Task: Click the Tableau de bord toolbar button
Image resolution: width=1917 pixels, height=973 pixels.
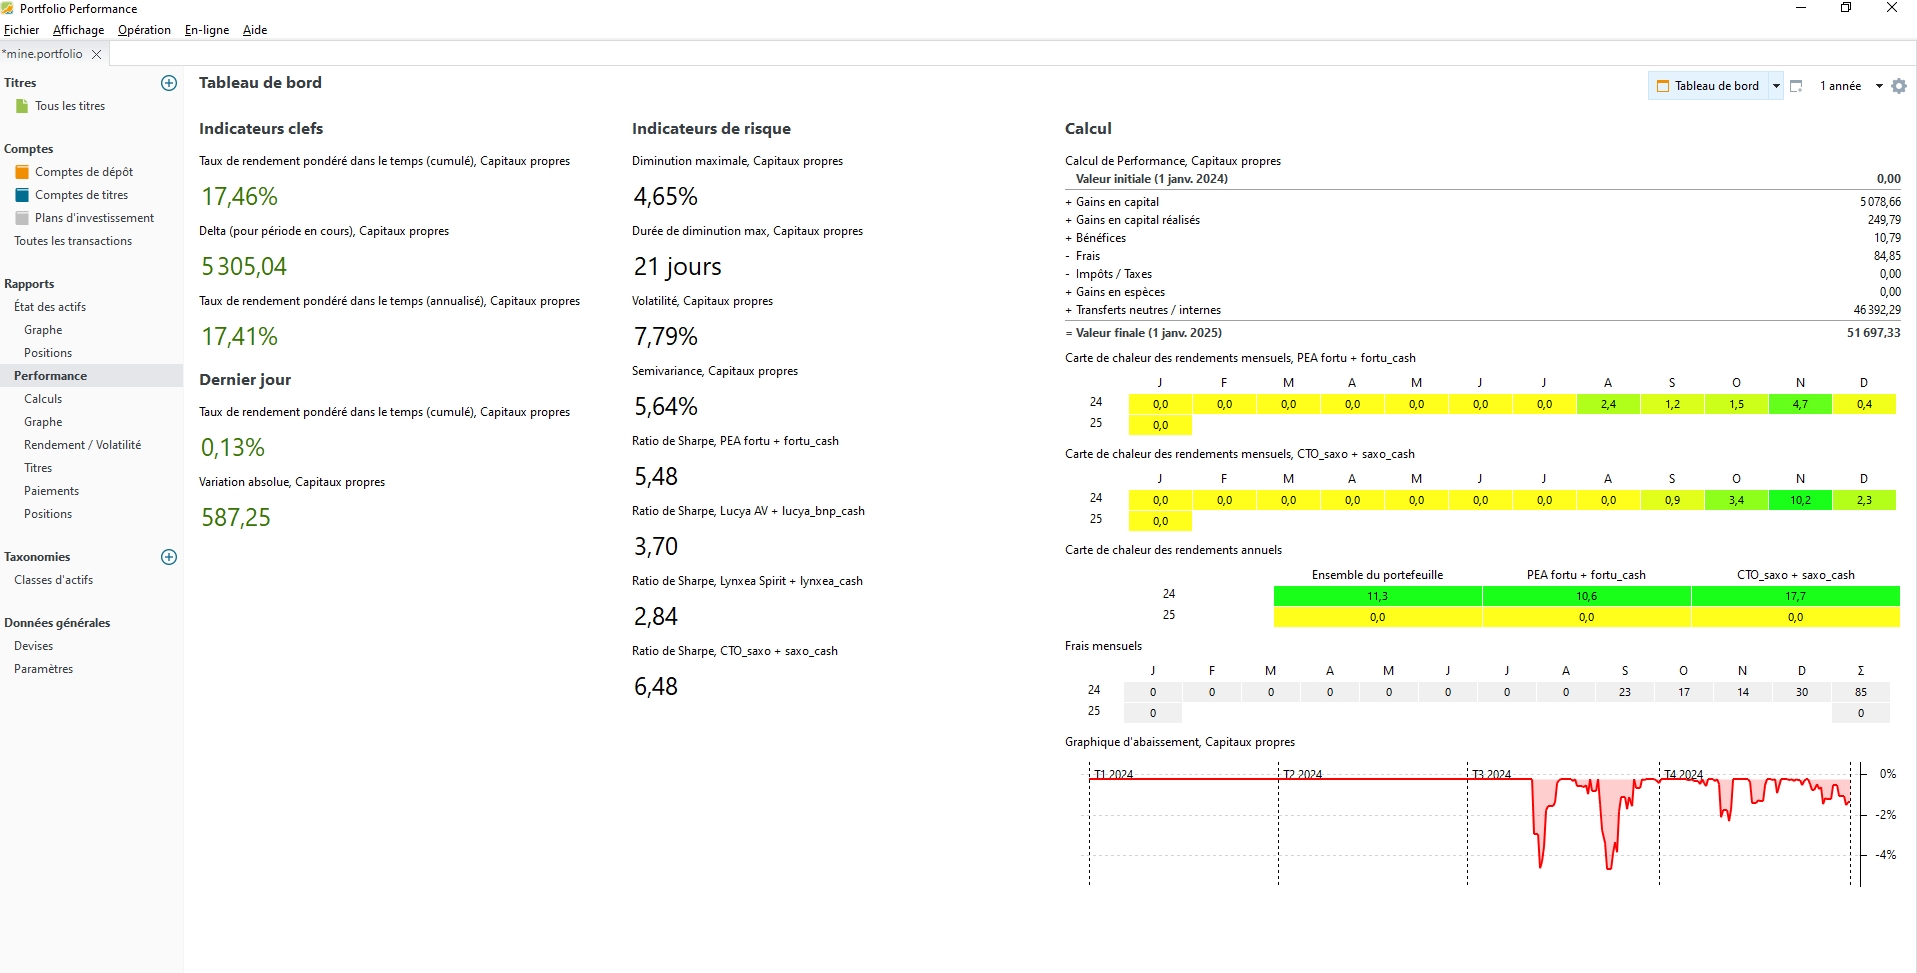Action: pos(1709,86)
